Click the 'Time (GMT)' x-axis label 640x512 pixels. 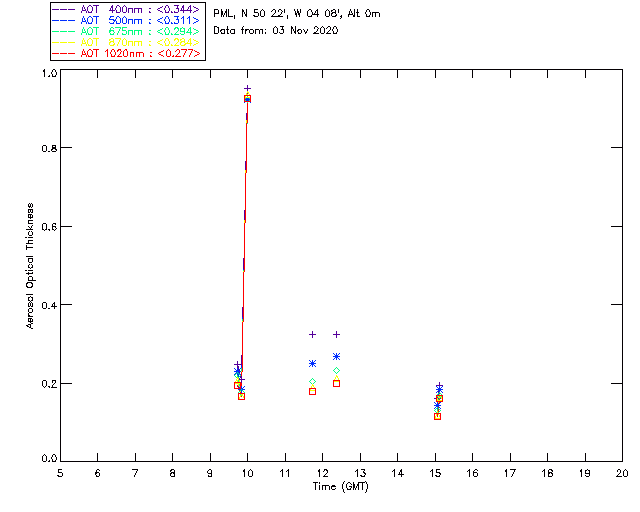[340, 487]
